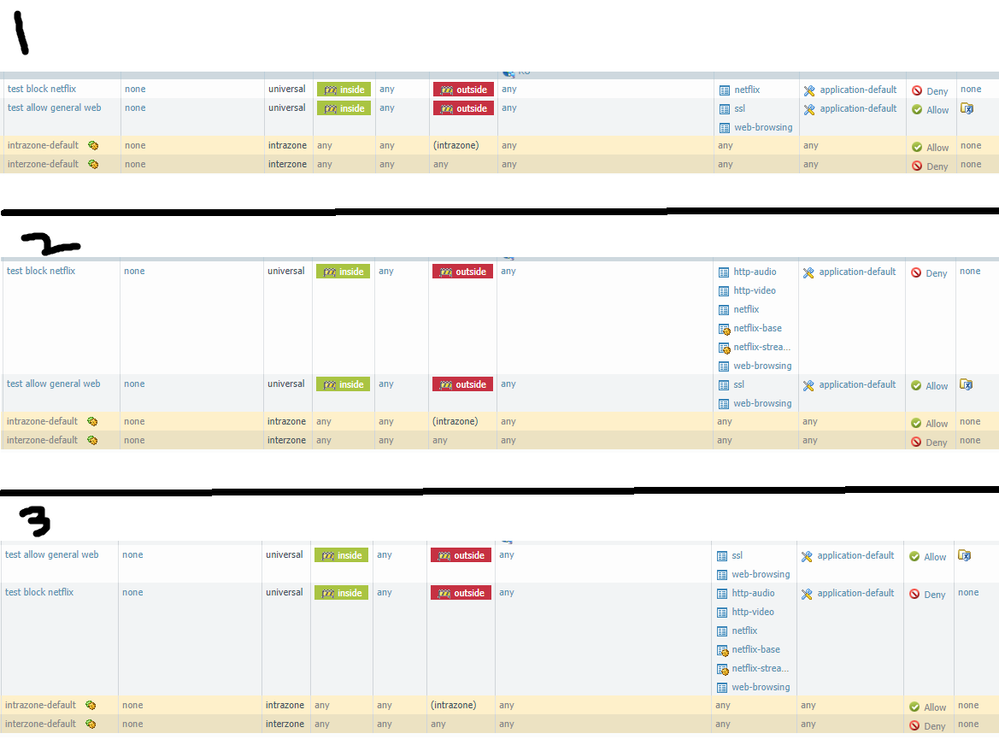The width and height of the screenshot is (999, 738).
Task: Click netflix-base application icon in screenshot 3
Action: pos(722,651)
